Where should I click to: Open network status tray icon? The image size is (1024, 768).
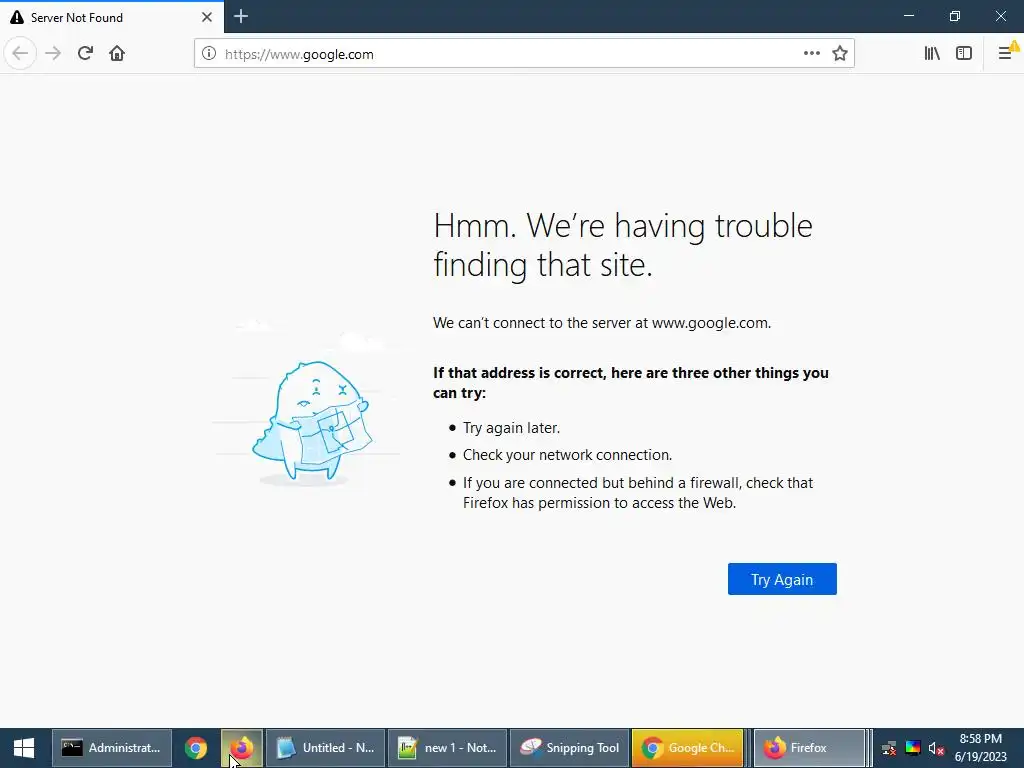[889, 748]
